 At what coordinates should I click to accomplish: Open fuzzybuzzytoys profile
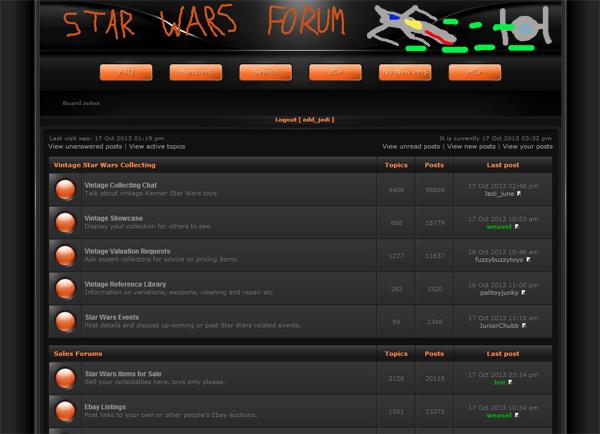point(499,259)
